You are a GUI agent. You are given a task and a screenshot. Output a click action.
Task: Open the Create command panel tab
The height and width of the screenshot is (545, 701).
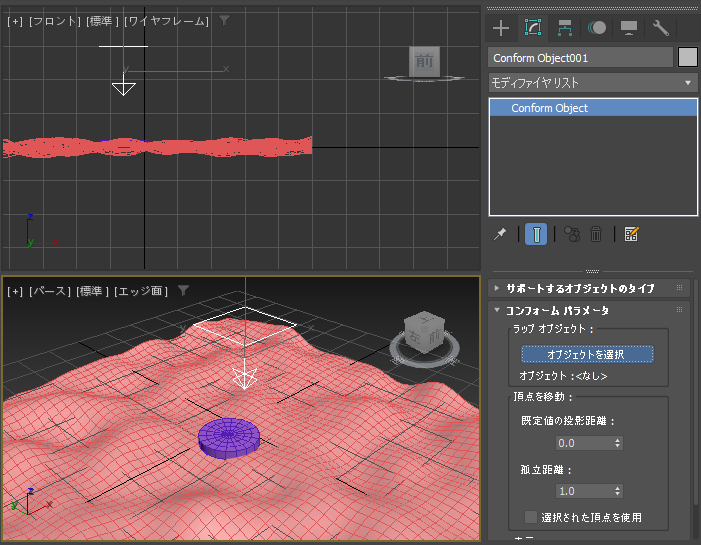pos(501,28)
